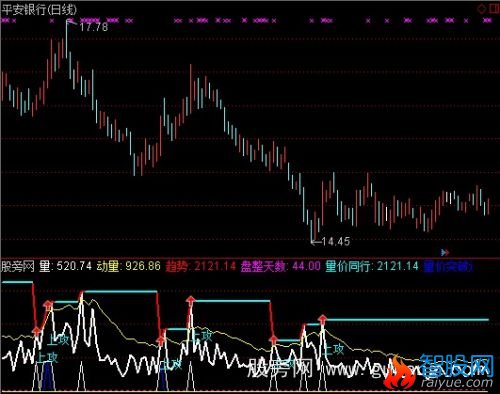500x394 pixels.
Task: Select the 动量: 926.86 indicator value
Action: (129, 266)
